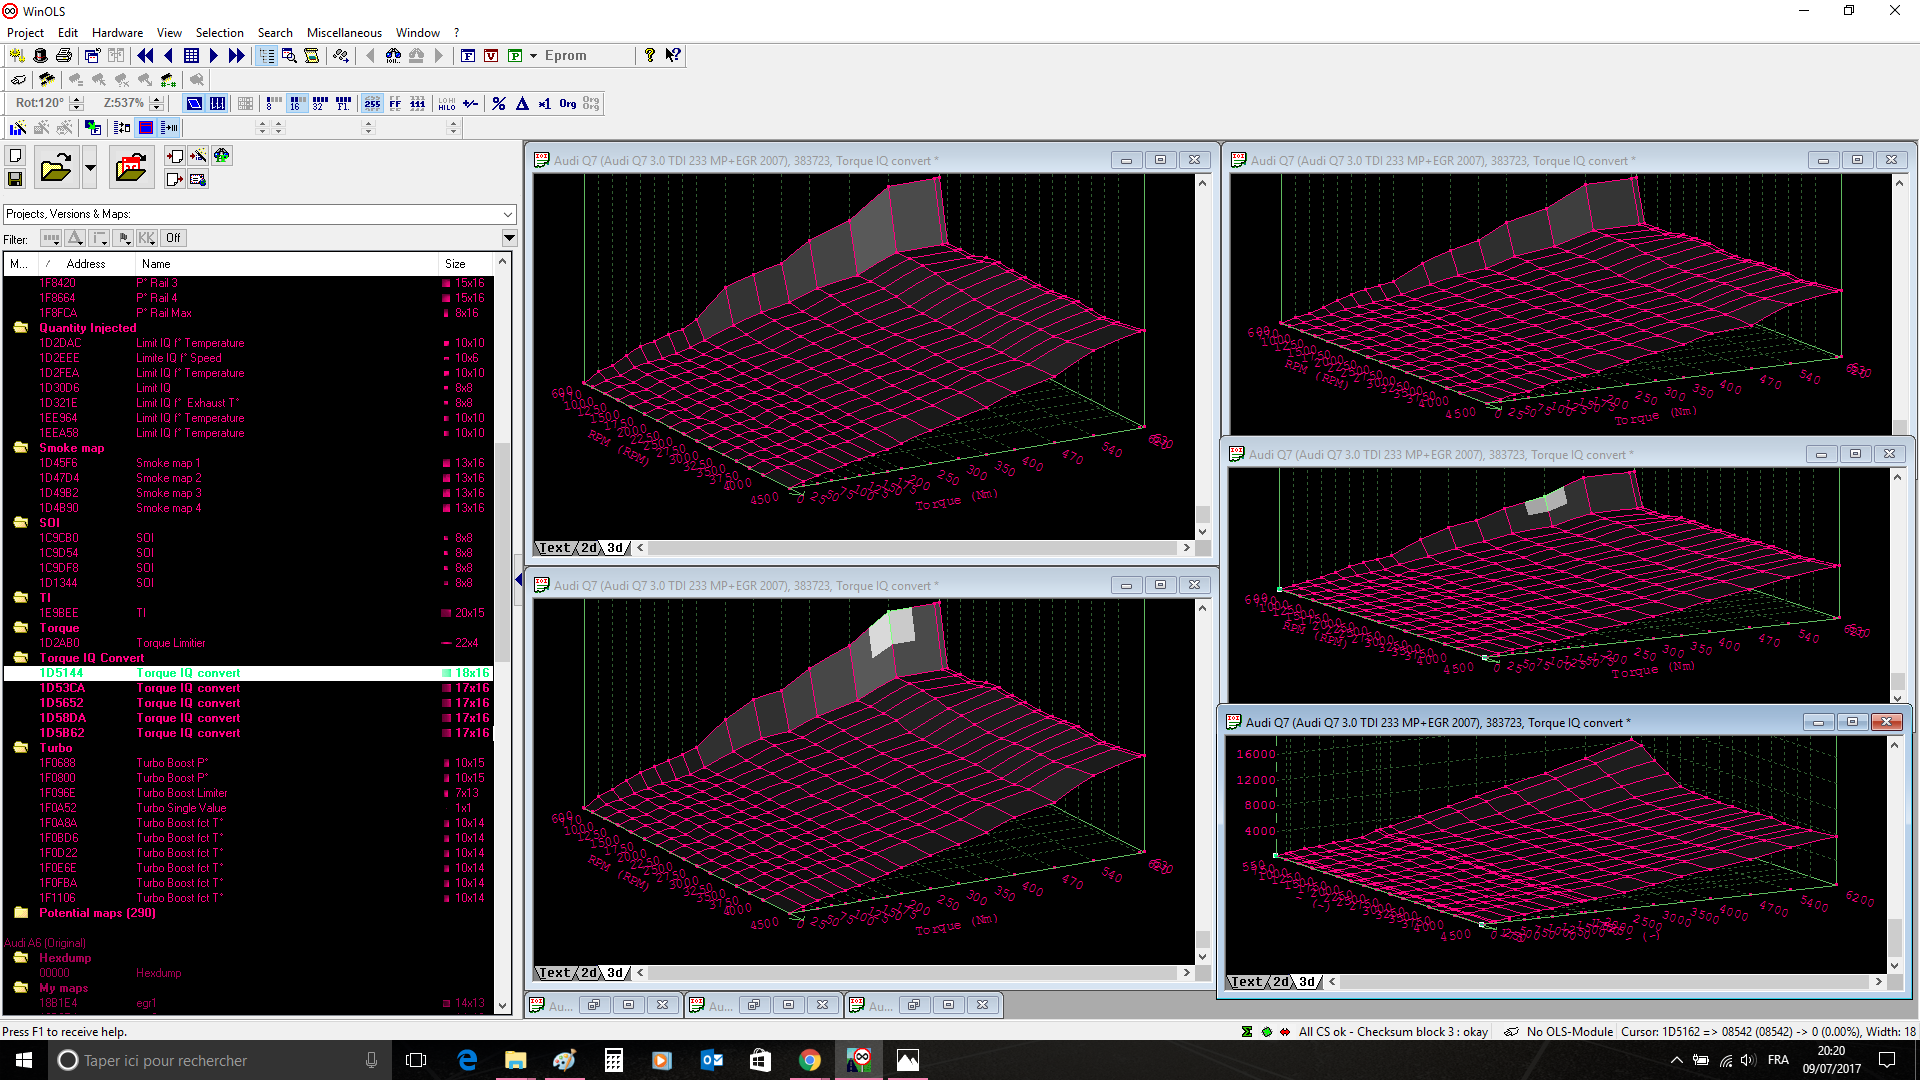The image size is (1920, 1080).
Task: Toggle the 16-bit data width button
Action: (297, 103)
